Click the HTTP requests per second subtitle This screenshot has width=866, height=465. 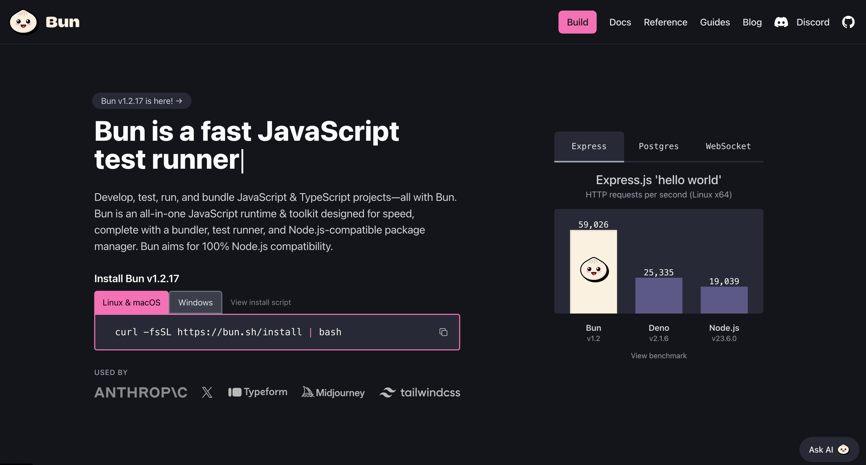(x=658, y=194)
